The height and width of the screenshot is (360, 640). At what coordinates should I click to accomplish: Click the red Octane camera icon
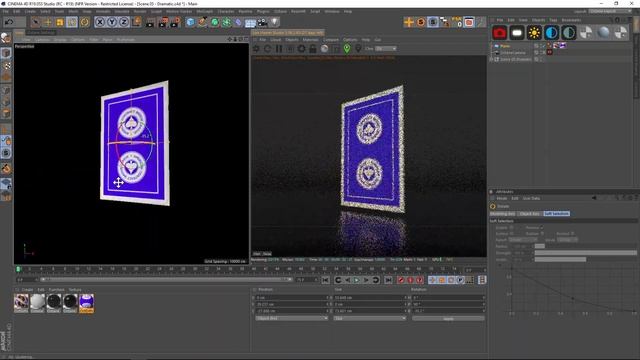click(499, 33)
